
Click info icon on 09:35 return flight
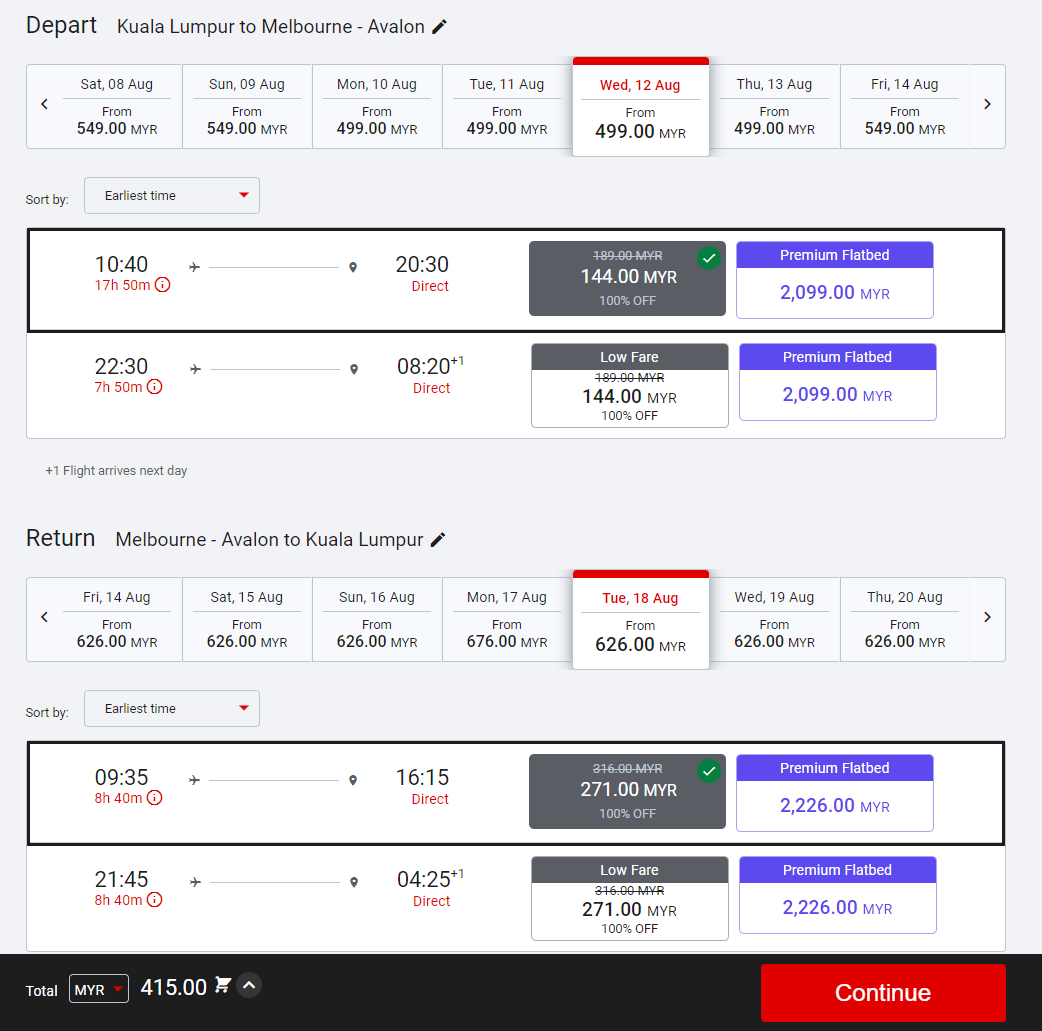point(155,798)
